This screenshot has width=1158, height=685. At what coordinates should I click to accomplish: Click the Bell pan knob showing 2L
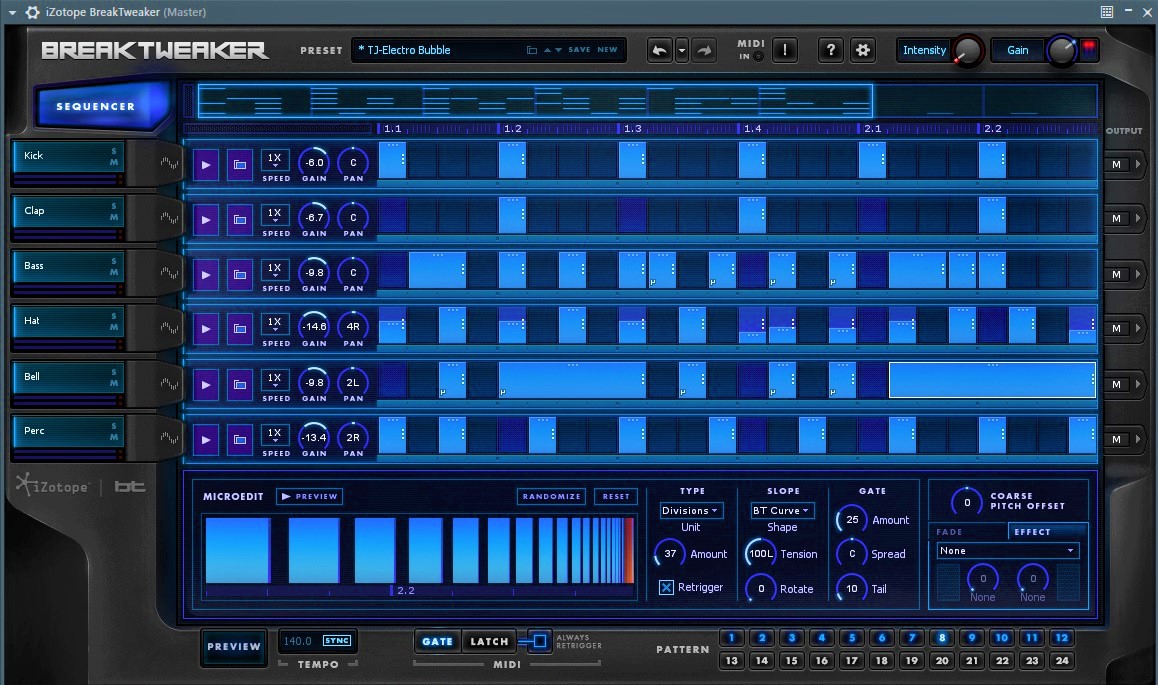click(x=353, y=382)
